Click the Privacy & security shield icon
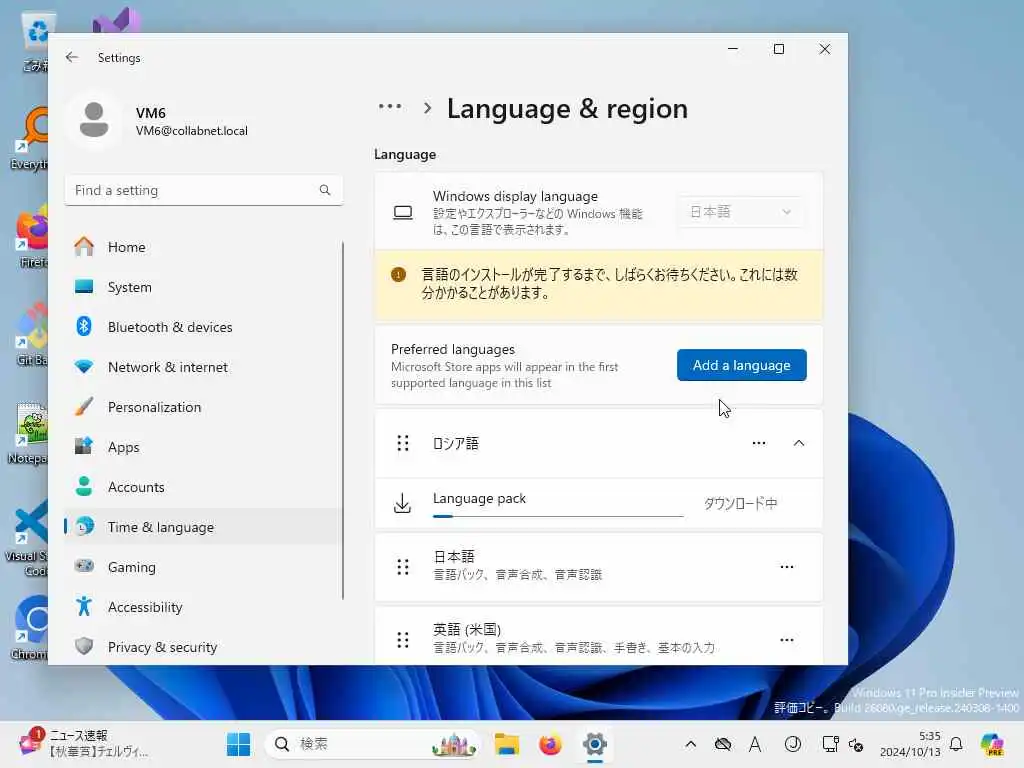Viewport: 1024px width, 768px height. (x=84, y=647)
